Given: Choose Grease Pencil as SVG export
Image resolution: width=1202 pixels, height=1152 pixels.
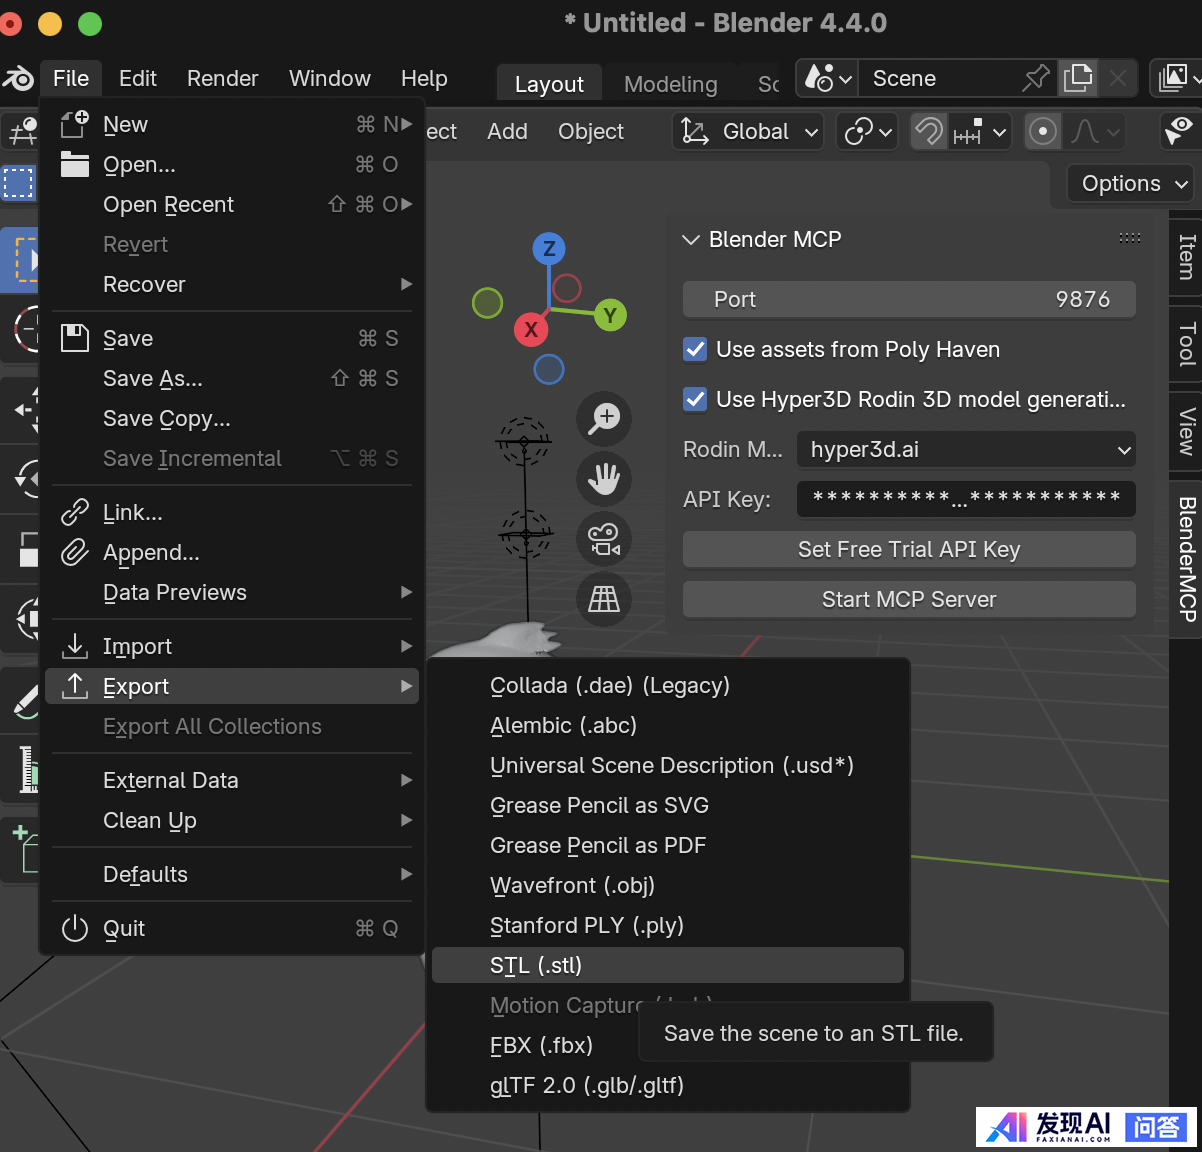Looking at the screenshot, I should [x=668, y=805].
